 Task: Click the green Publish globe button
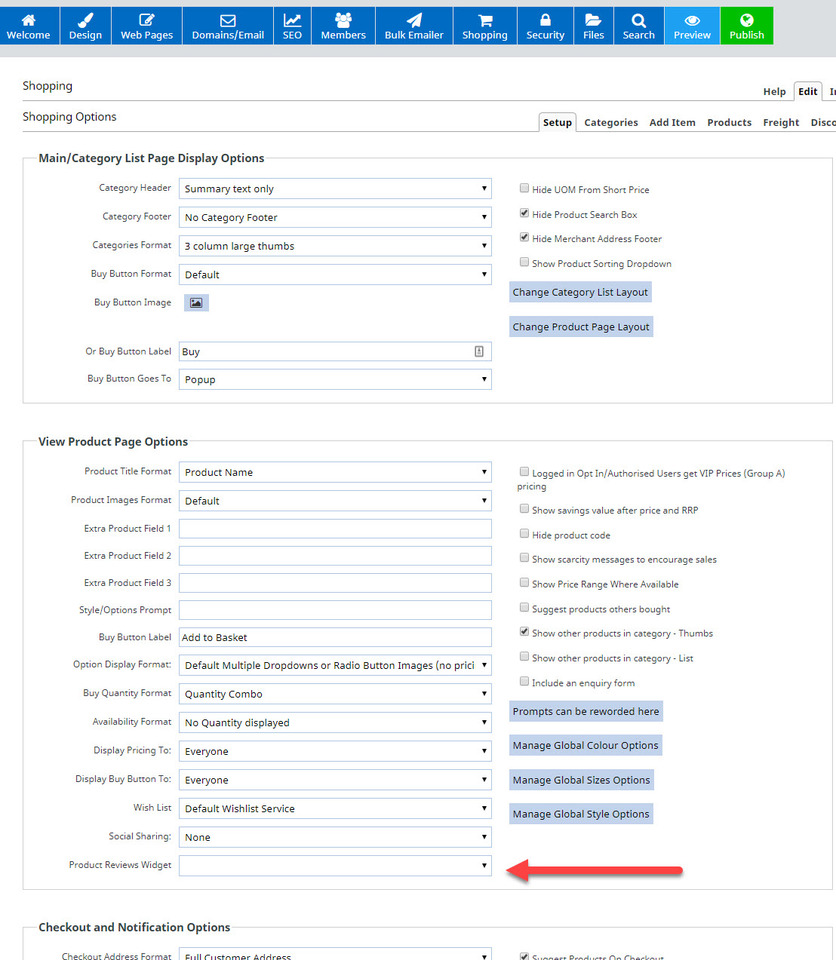coord(746,20)
